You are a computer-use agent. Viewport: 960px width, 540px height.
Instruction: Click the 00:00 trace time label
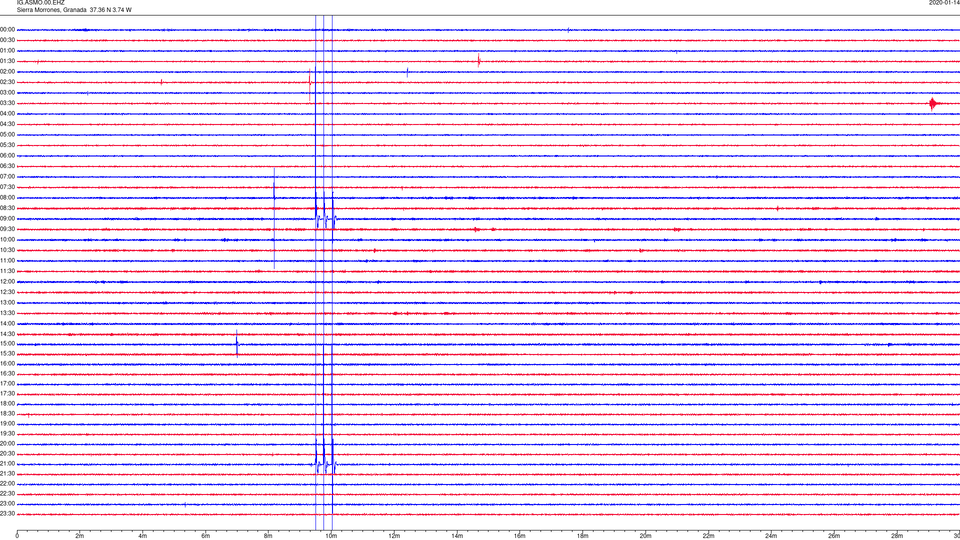coord(8,29)
